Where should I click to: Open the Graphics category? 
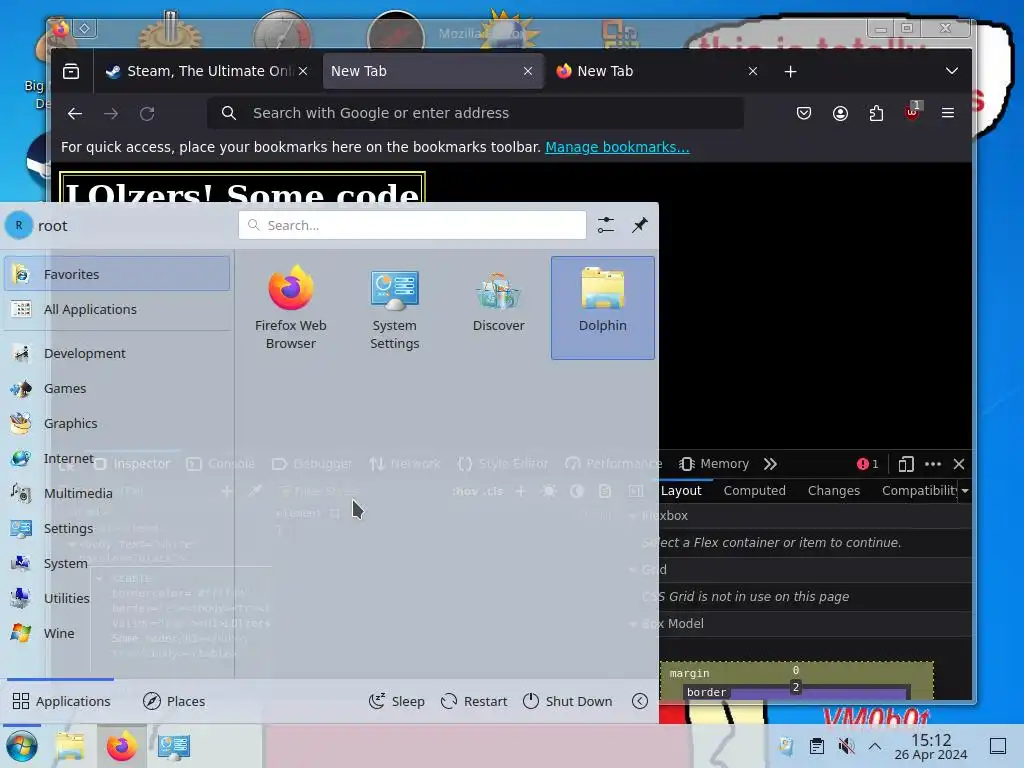coord(117,423)
